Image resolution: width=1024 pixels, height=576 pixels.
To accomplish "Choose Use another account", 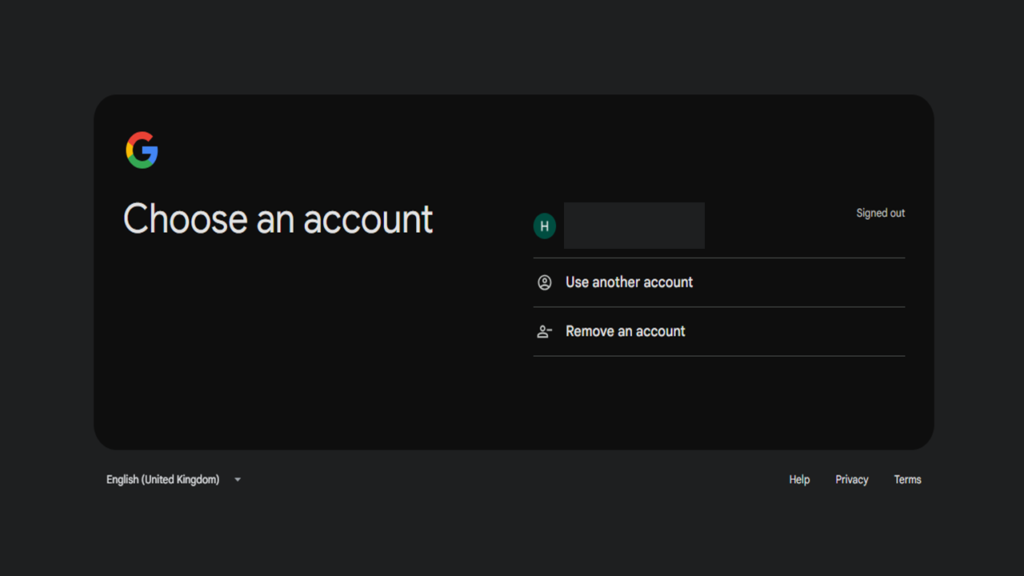I will click(x=629, y=282).
